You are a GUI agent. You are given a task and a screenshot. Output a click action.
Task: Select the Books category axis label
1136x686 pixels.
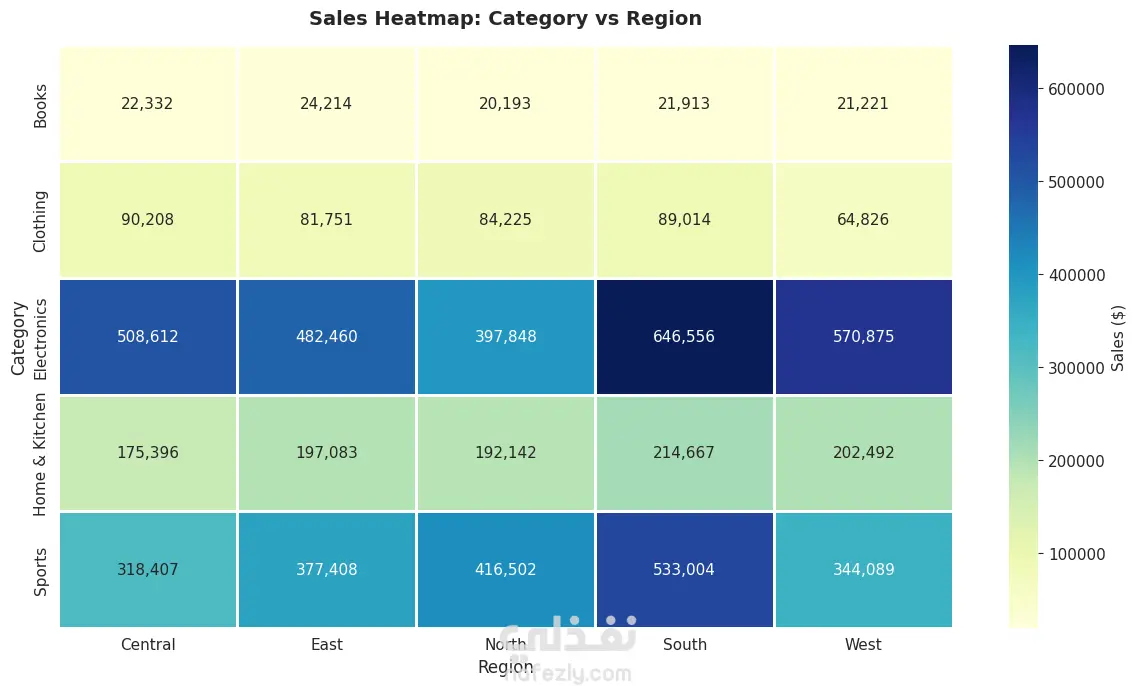41,106
